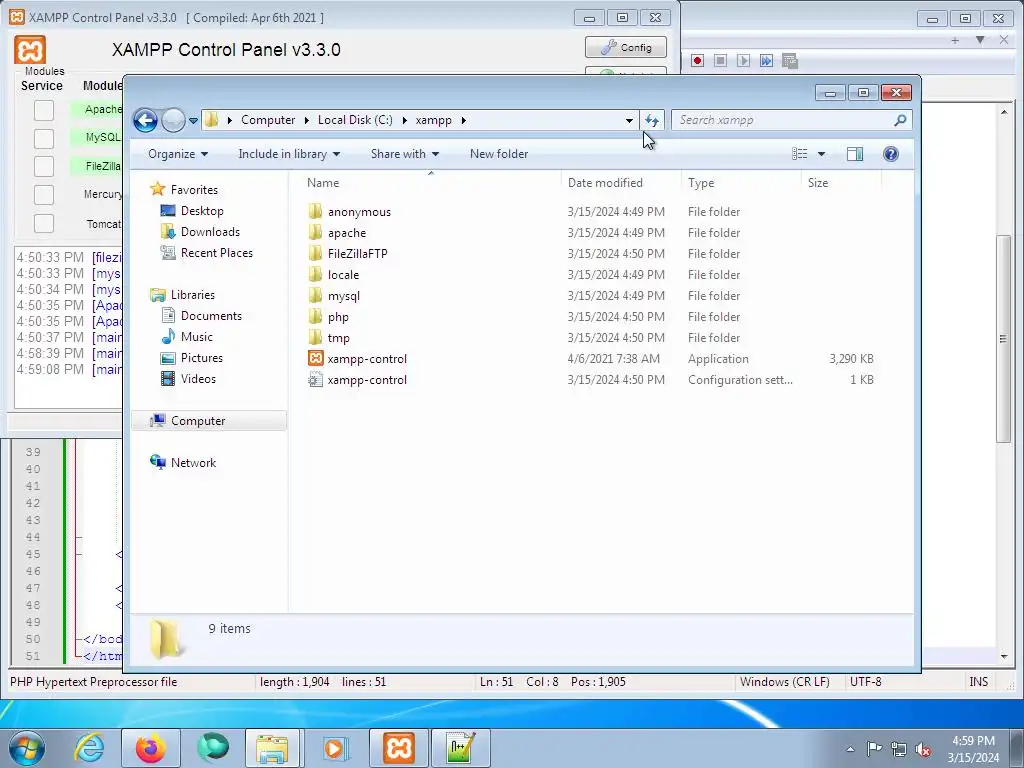
Task: Open Downloads in the navigation pane
Action: [210, 232]
